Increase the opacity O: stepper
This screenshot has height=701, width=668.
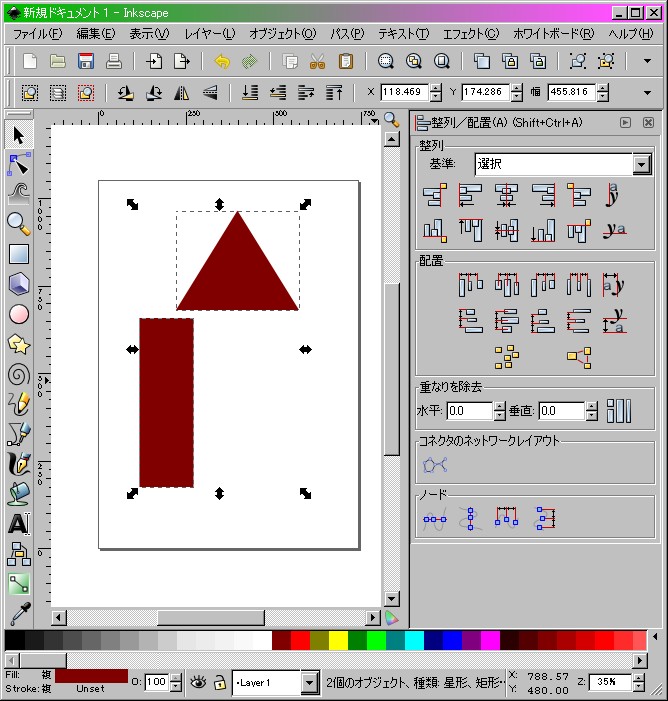point(176,678)
